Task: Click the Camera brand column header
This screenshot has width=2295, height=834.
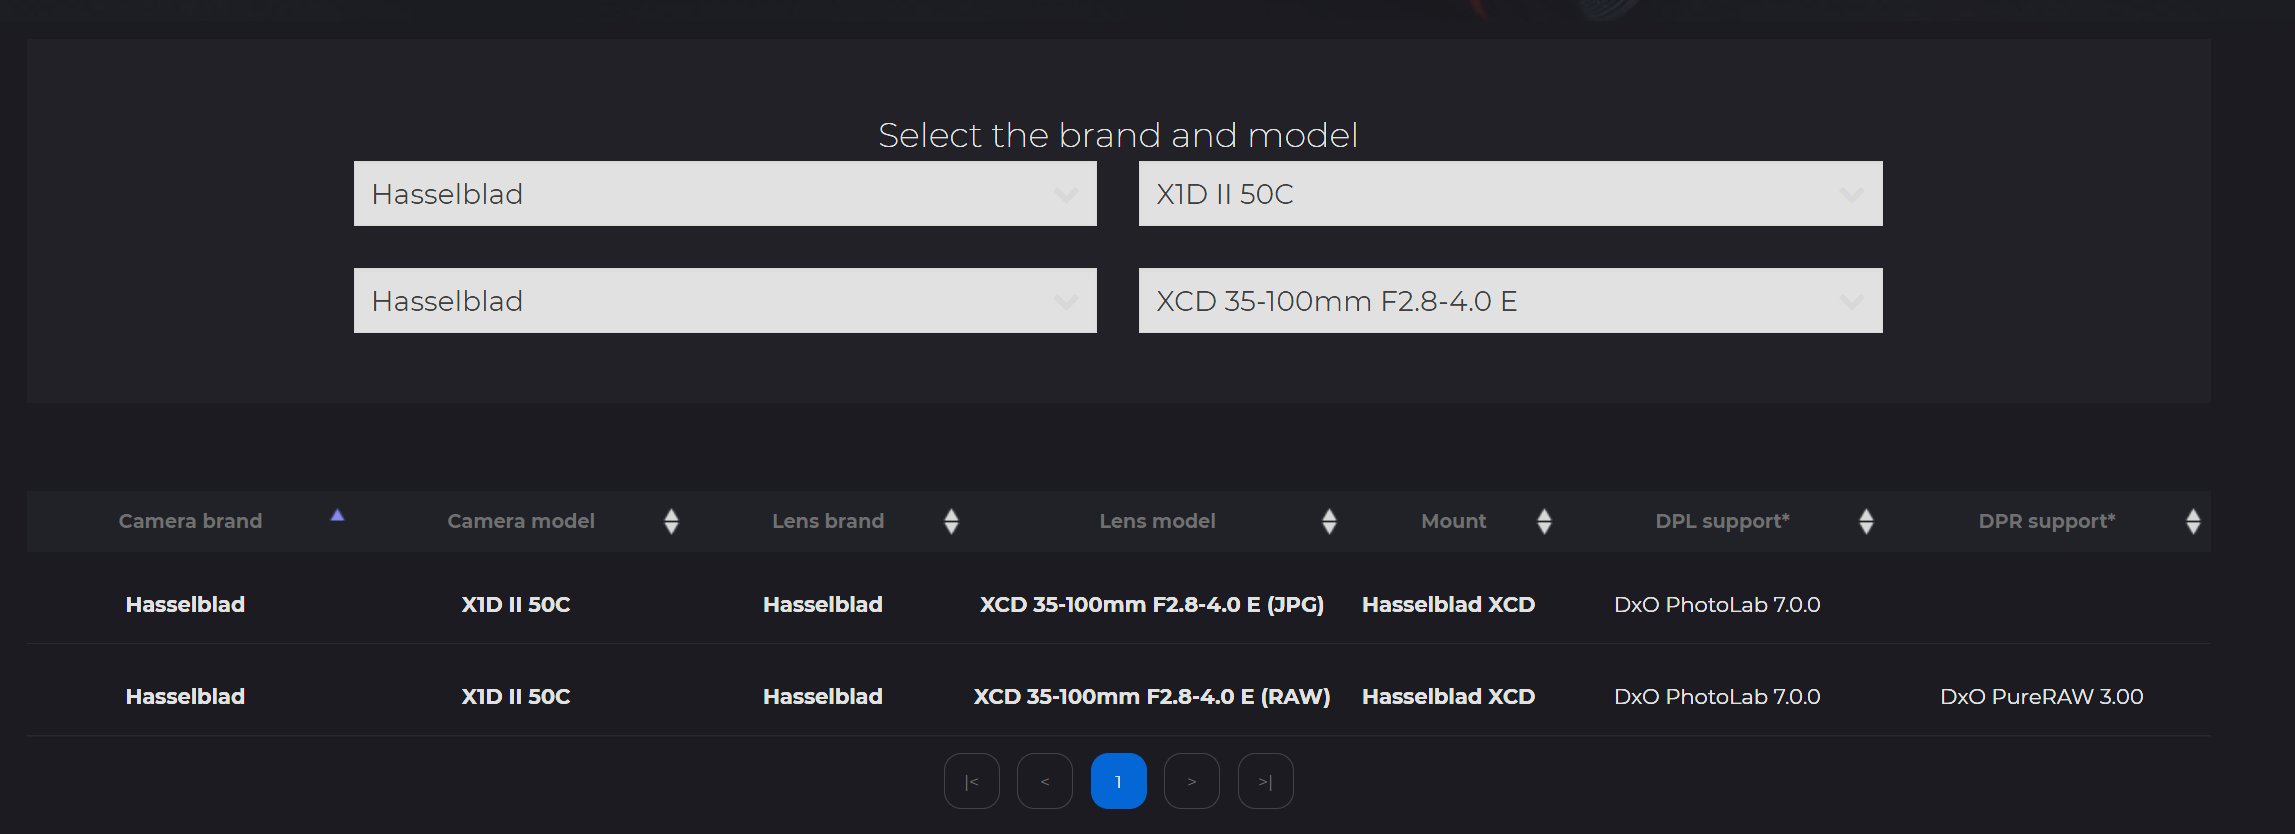Action: pyautogui.click(x=190, y=521)
